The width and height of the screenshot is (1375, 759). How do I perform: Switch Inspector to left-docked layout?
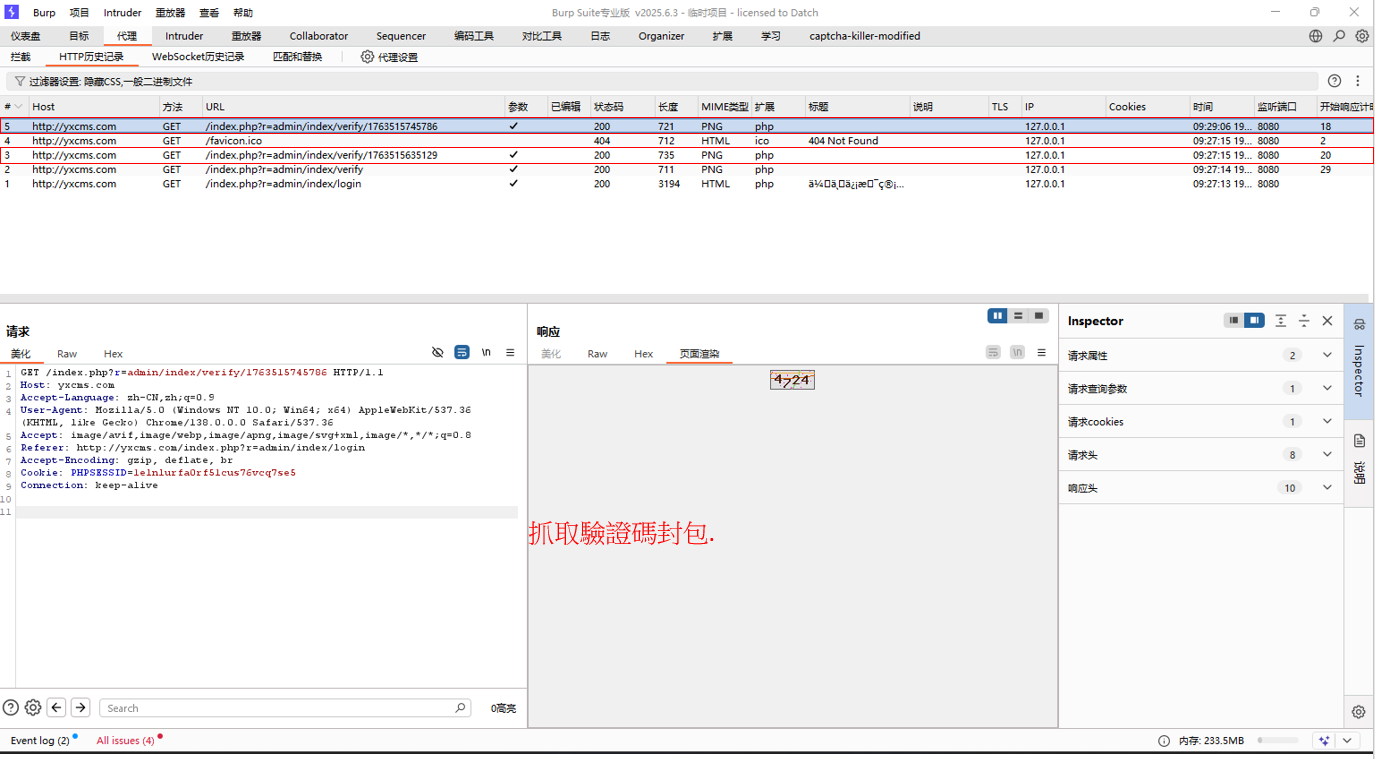[x=1234, y=320]
